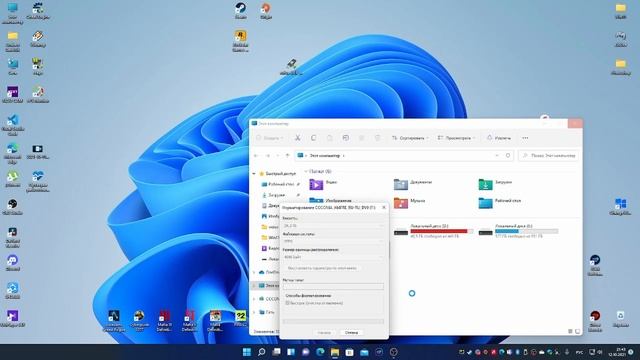Go up one folder level in Explorer

click(x=288, y=156)
